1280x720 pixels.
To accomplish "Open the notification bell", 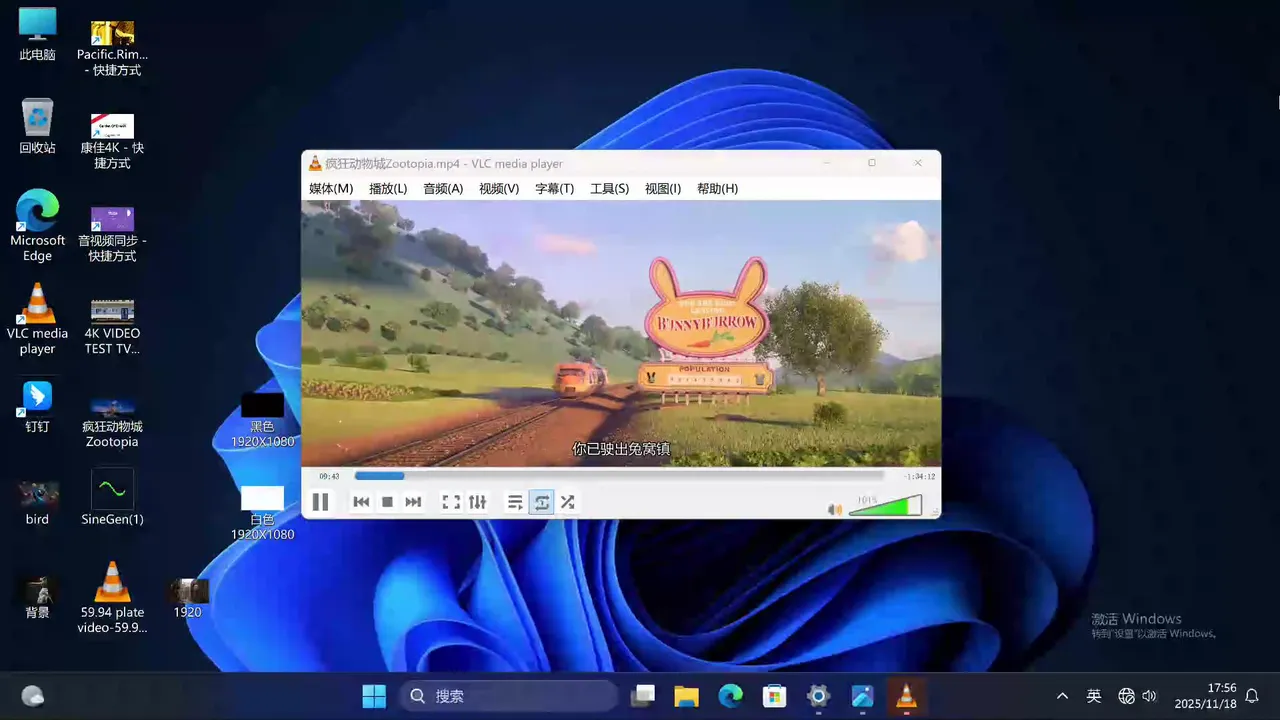I will point(1251,696).
